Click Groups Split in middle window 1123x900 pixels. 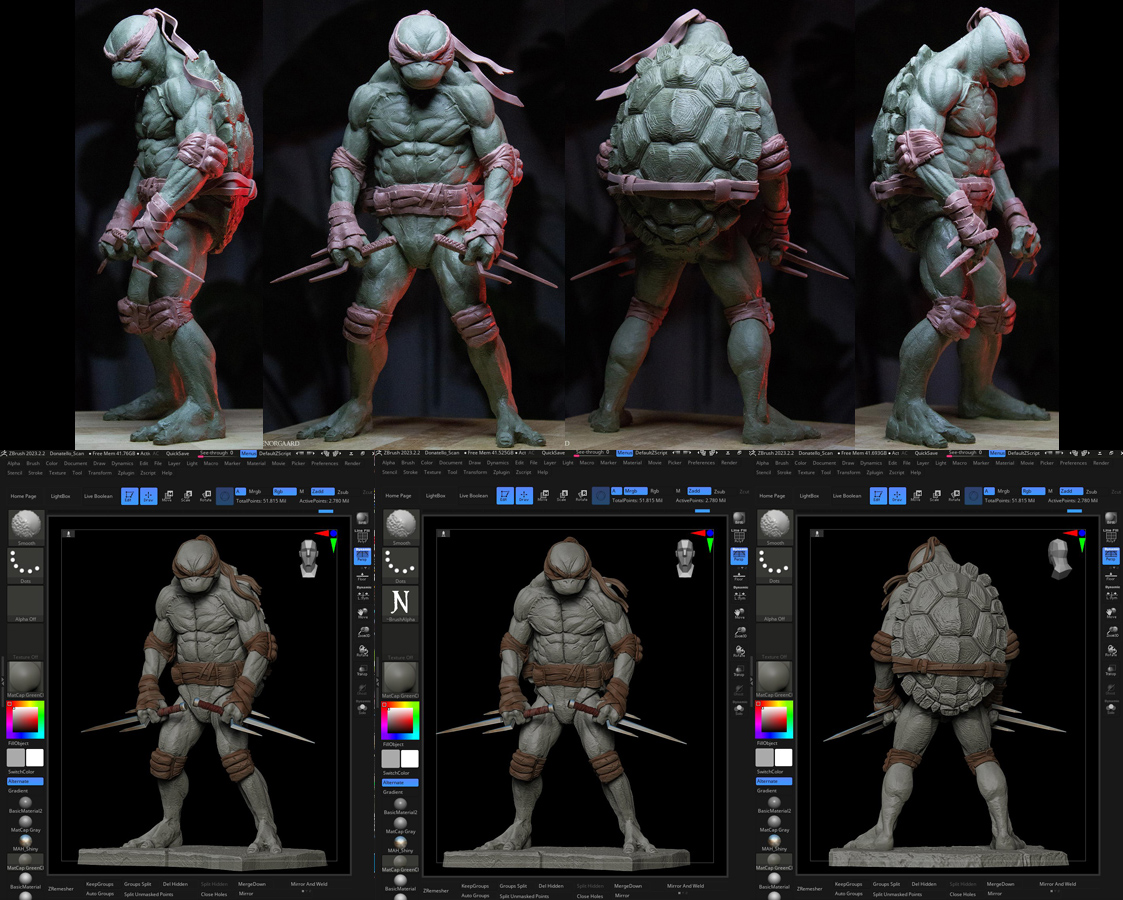(x=513, y=886)
